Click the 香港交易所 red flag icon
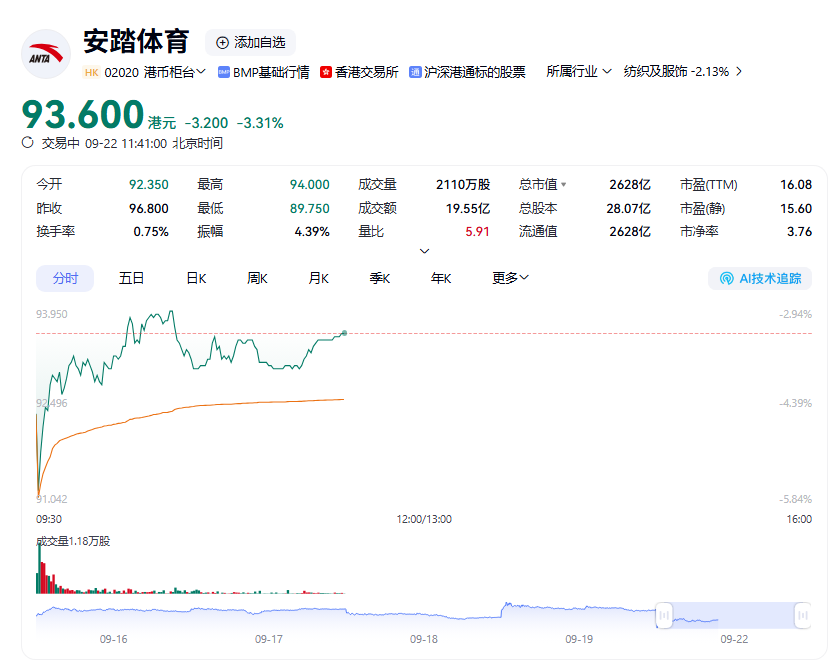 click(325, 72)
